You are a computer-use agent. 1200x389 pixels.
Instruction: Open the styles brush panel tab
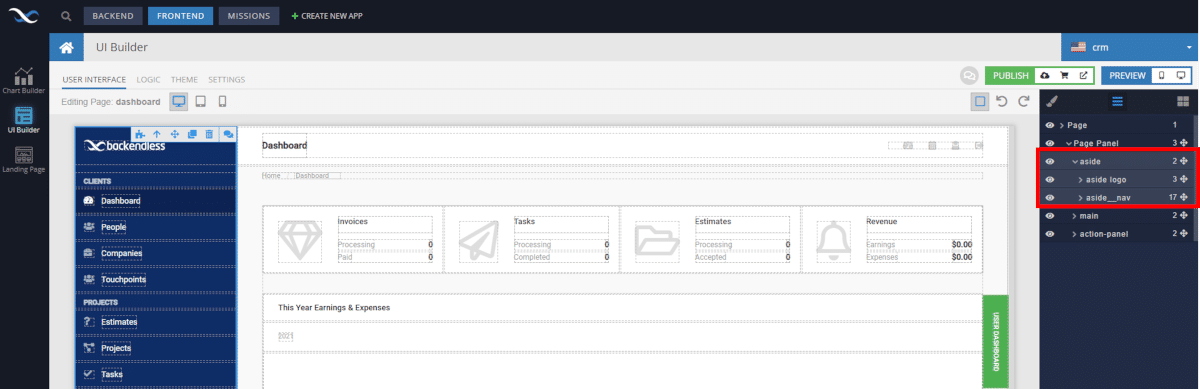point(1051,101)
